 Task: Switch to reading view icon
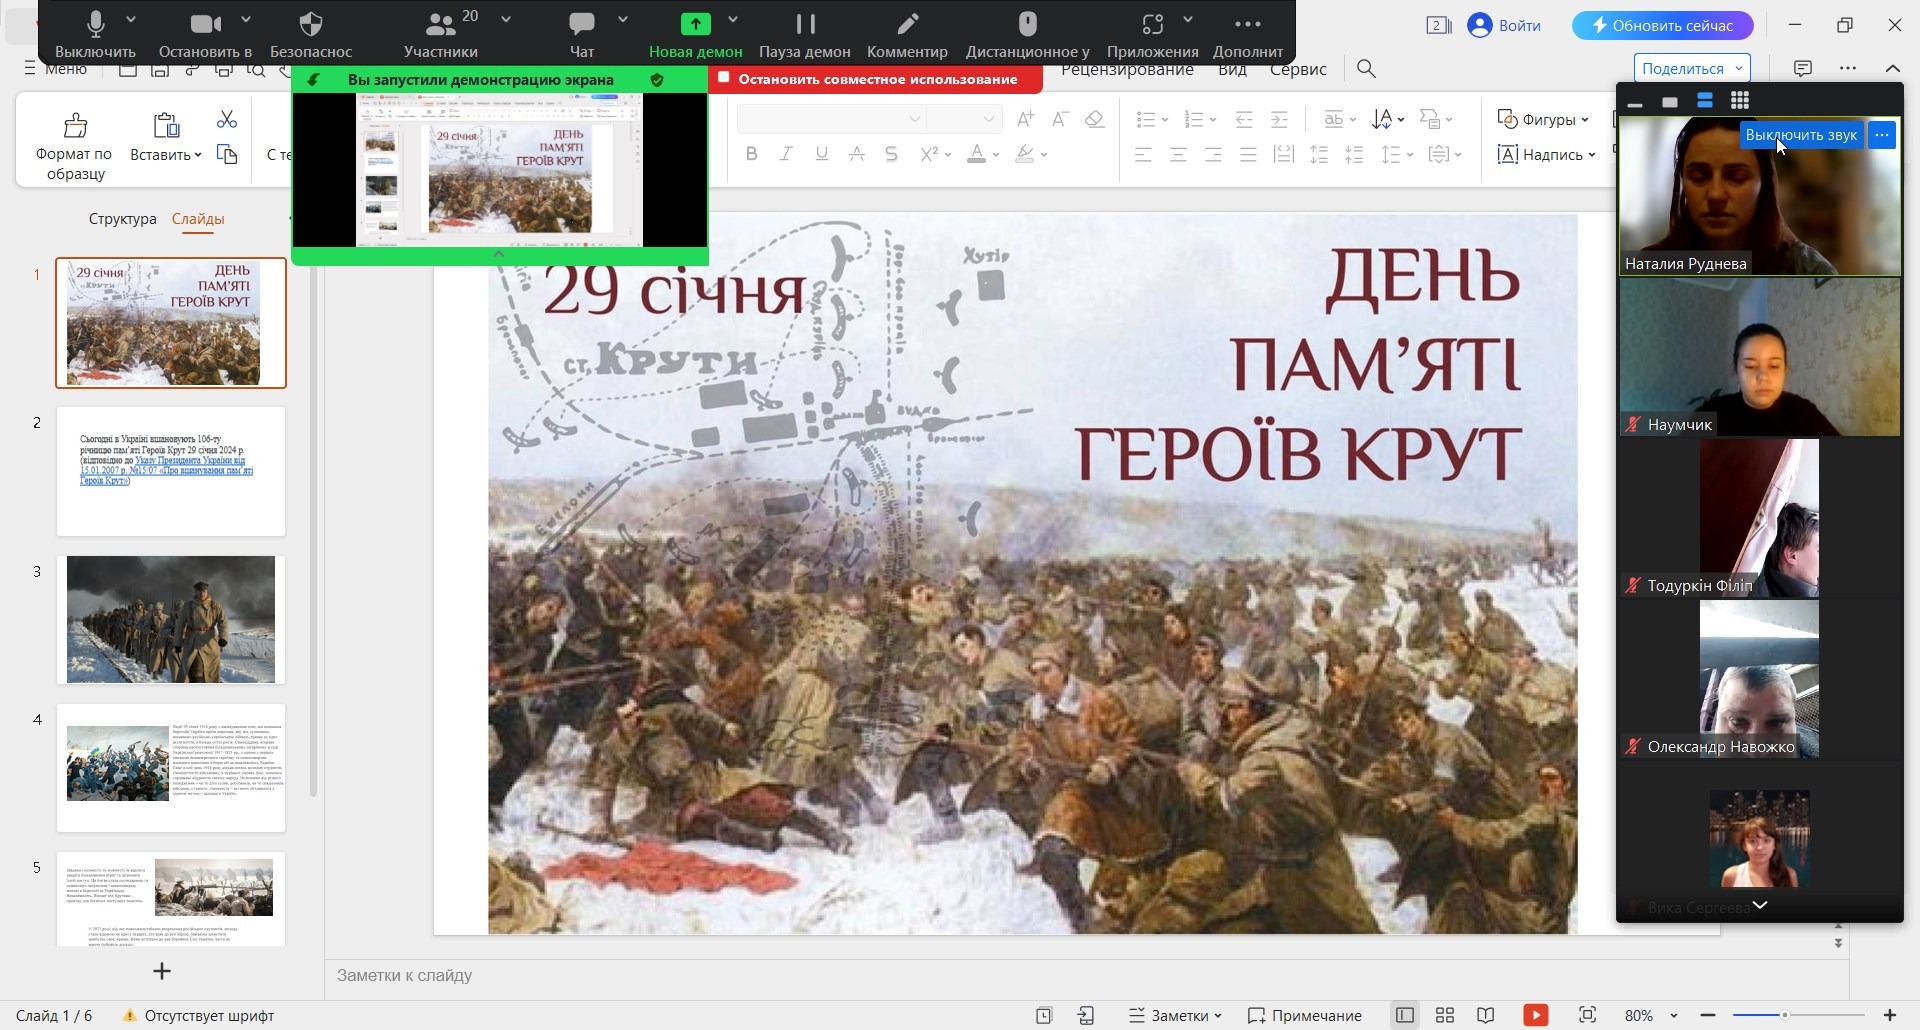(1486, 1016)
